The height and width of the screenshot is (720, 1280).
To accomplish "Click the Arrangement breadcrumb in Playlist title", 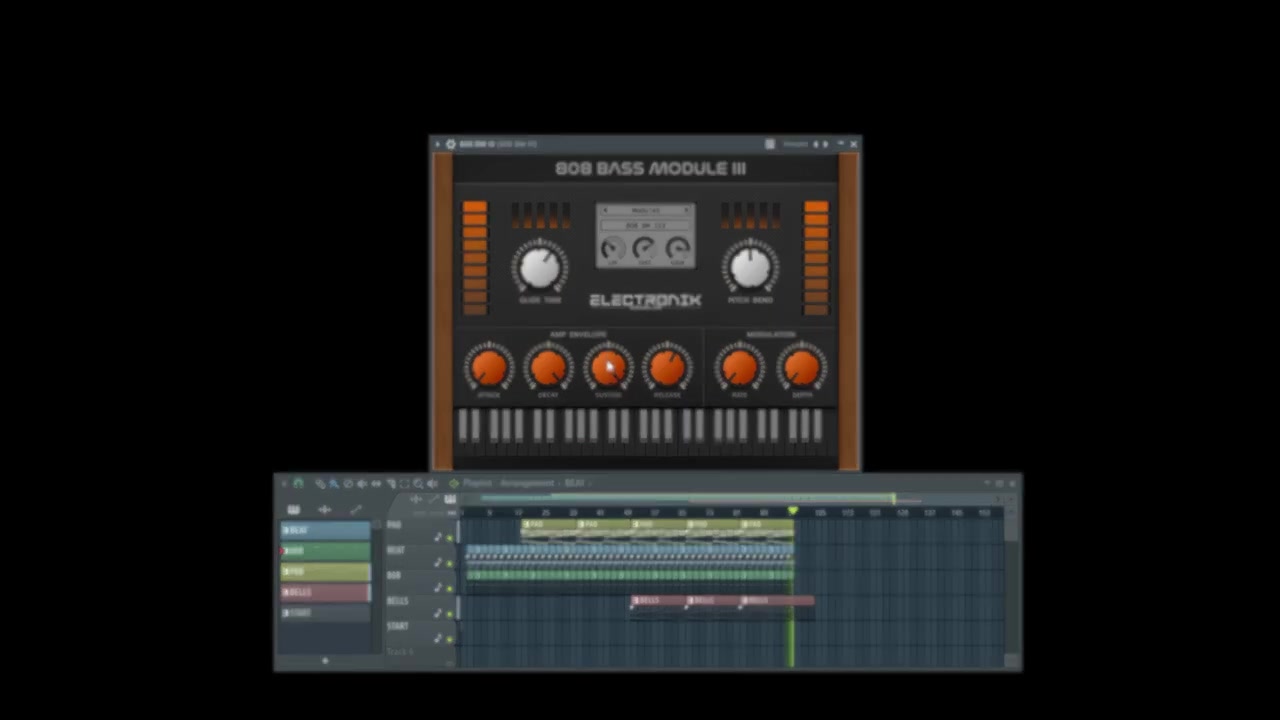I will [527, 484].
